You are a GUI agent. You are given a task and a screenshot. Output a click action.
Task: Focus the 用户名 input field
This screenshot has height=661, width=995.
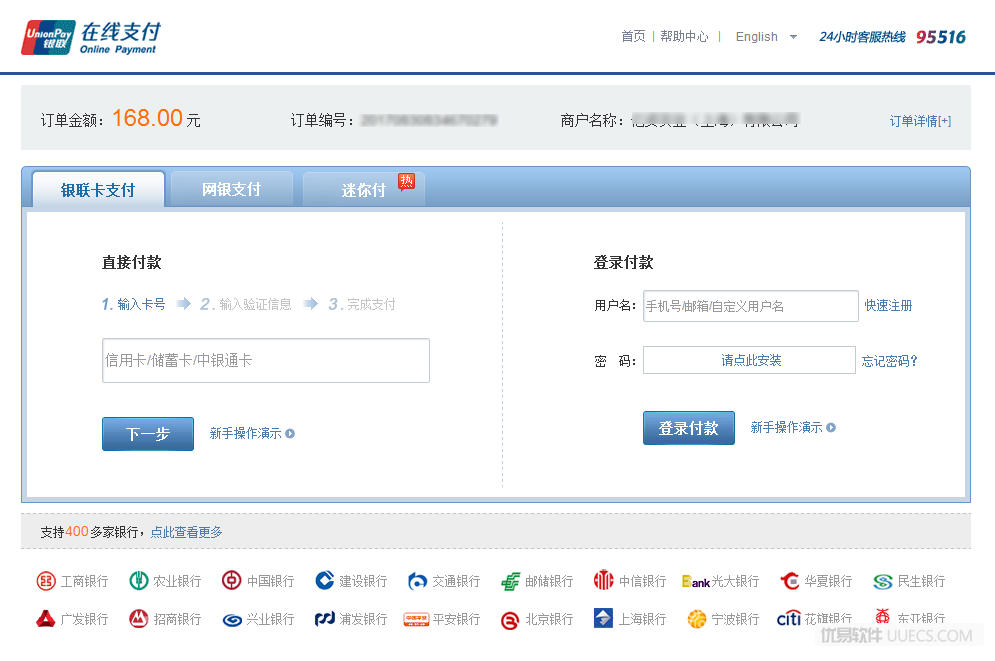tap(751, 306)
